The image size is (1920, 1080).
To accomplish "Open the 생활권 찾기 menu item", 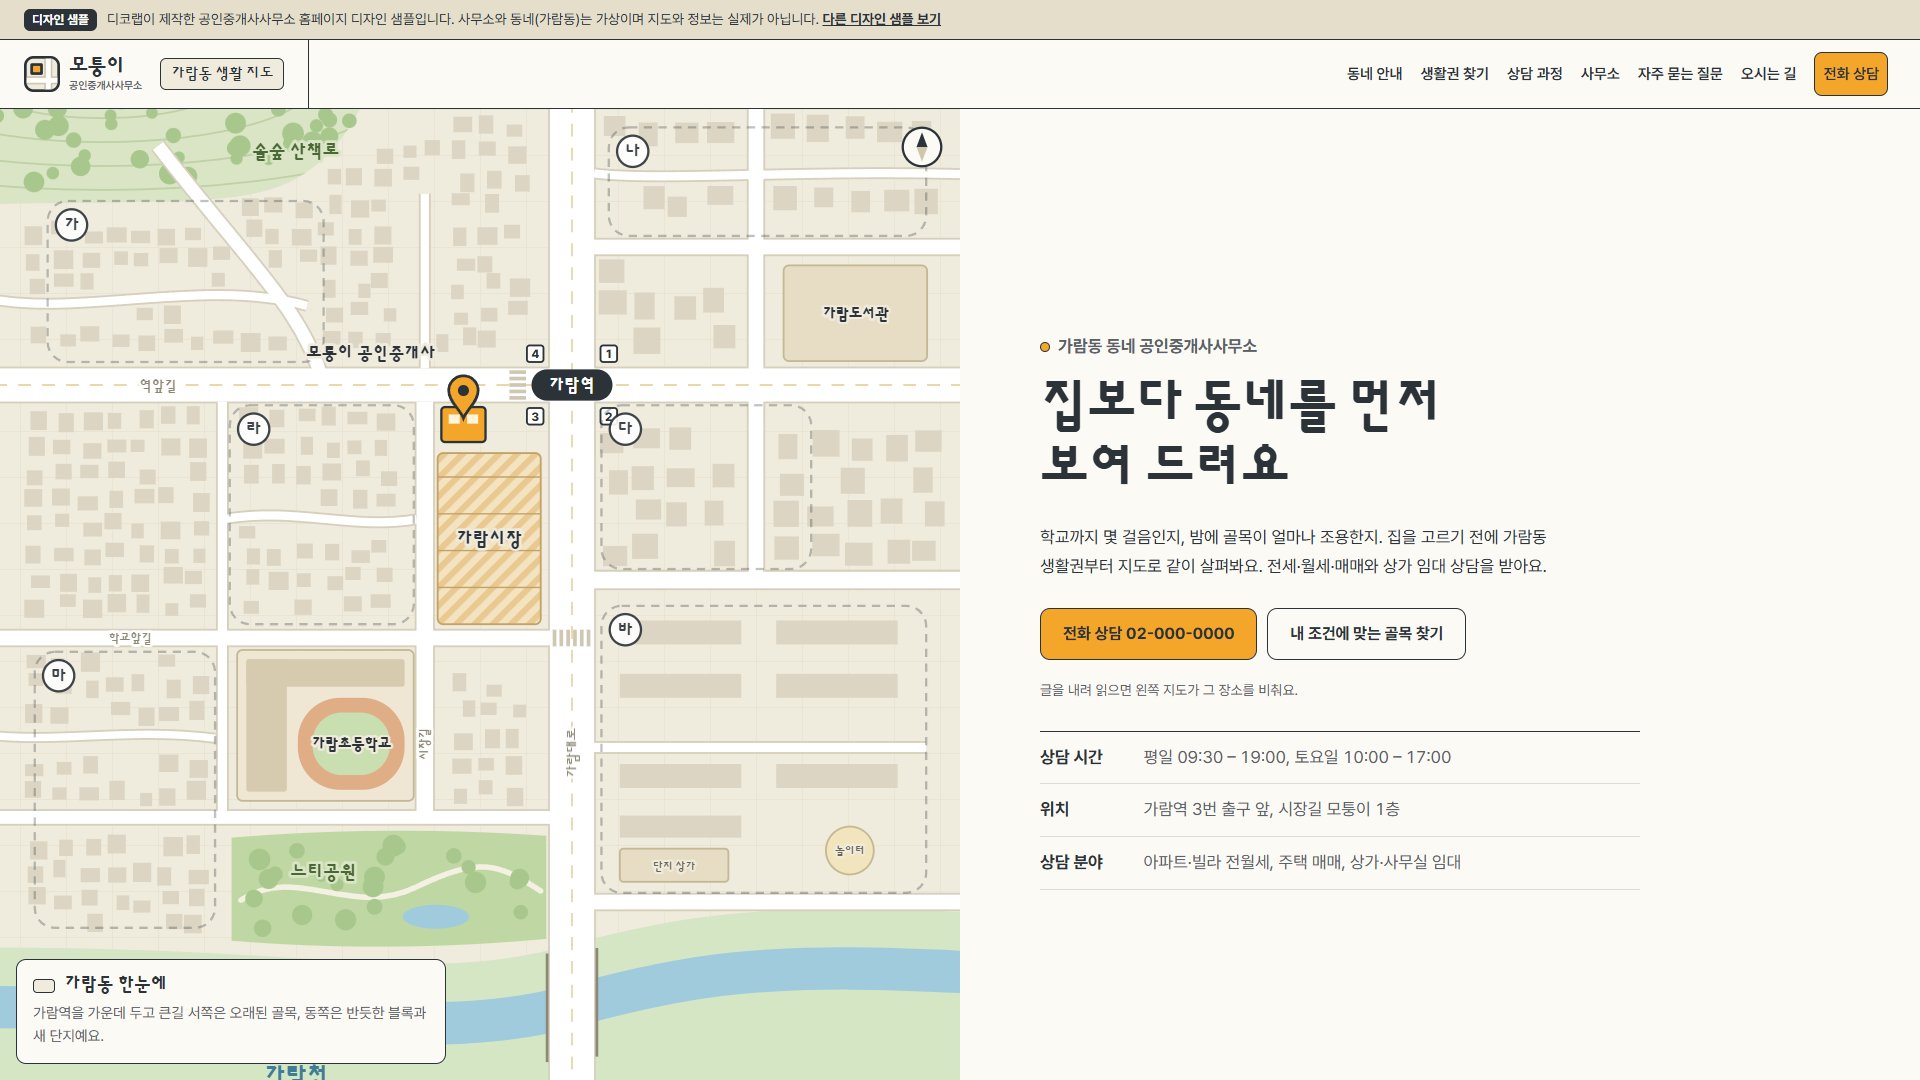I will (x=1454, y=74).
